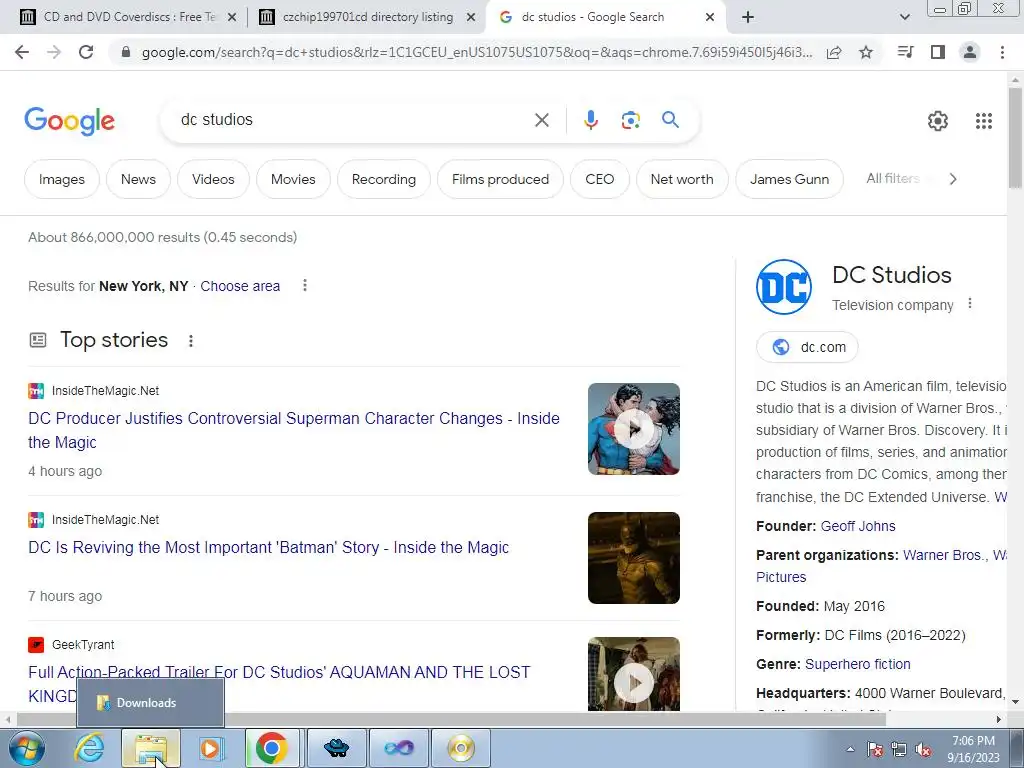Open Geoff Johns founder link

[857, 526]
